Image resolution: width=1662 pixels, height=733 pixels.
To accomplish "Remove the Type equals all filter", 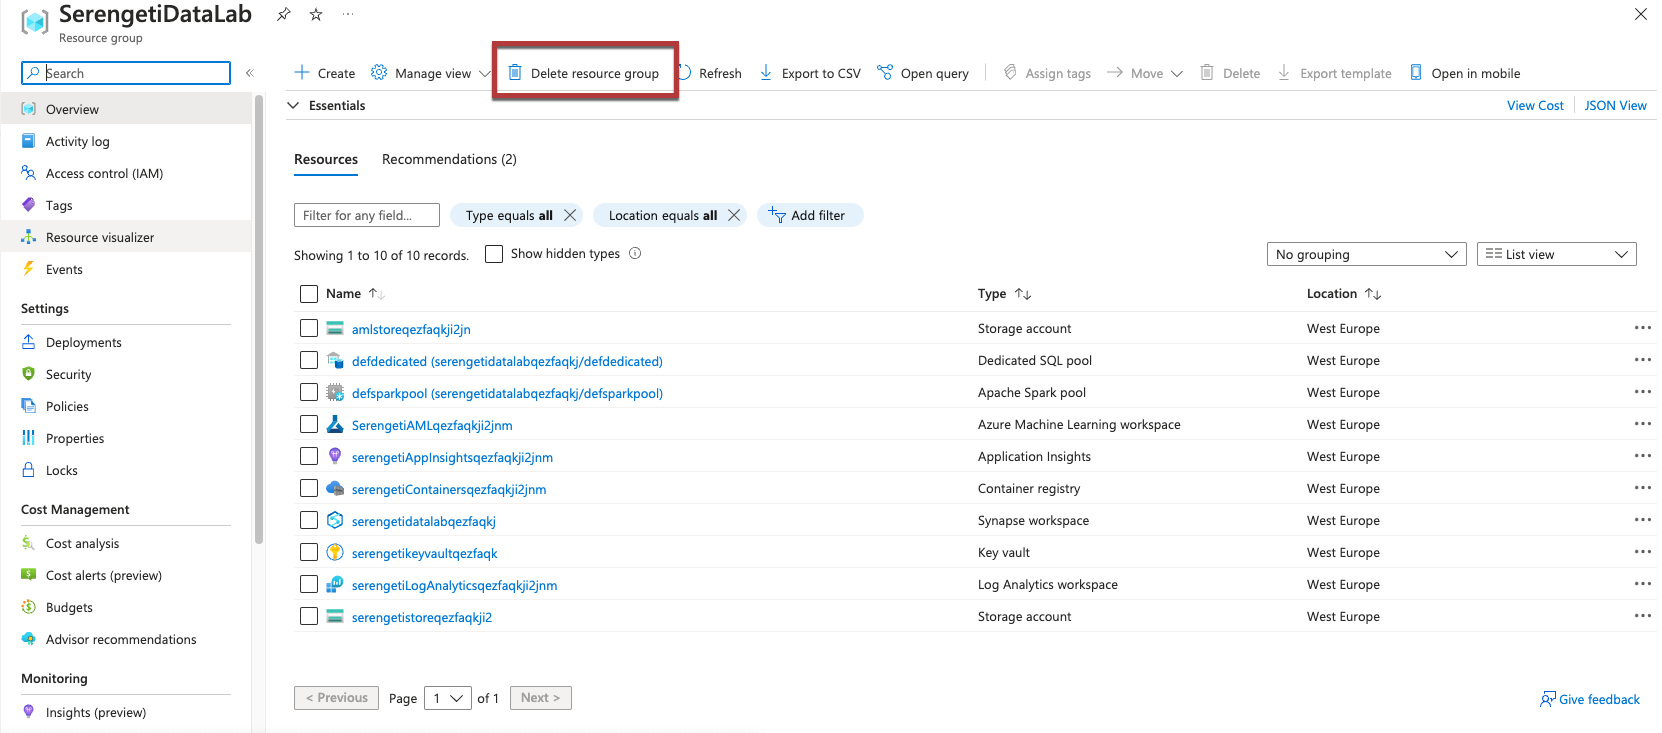I will pos(570,215).
